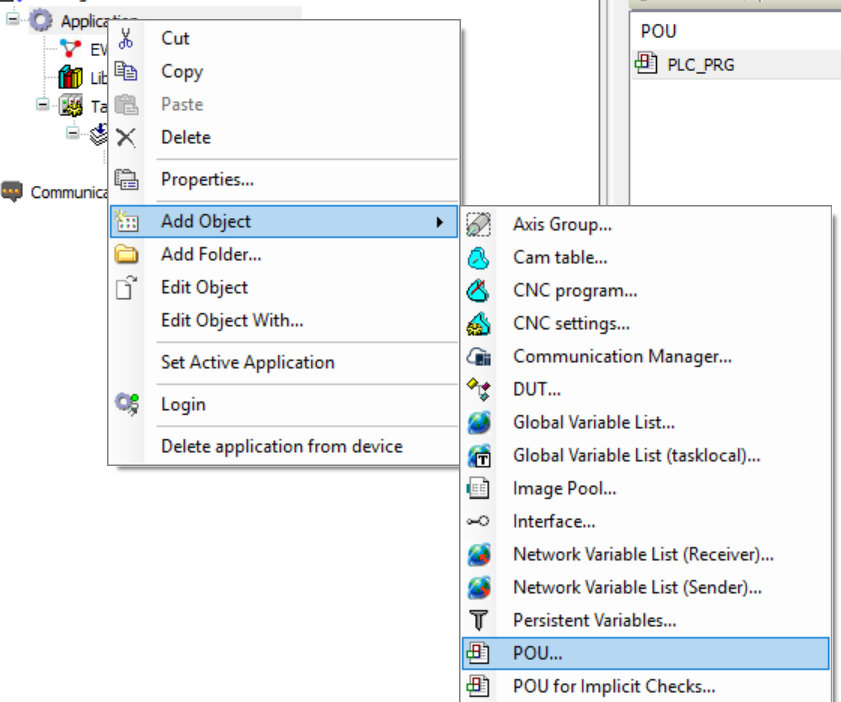Collapse the Task Configuration tree node
The width and height of the screenshot is (841, 702).
click(x=43, y=103)
